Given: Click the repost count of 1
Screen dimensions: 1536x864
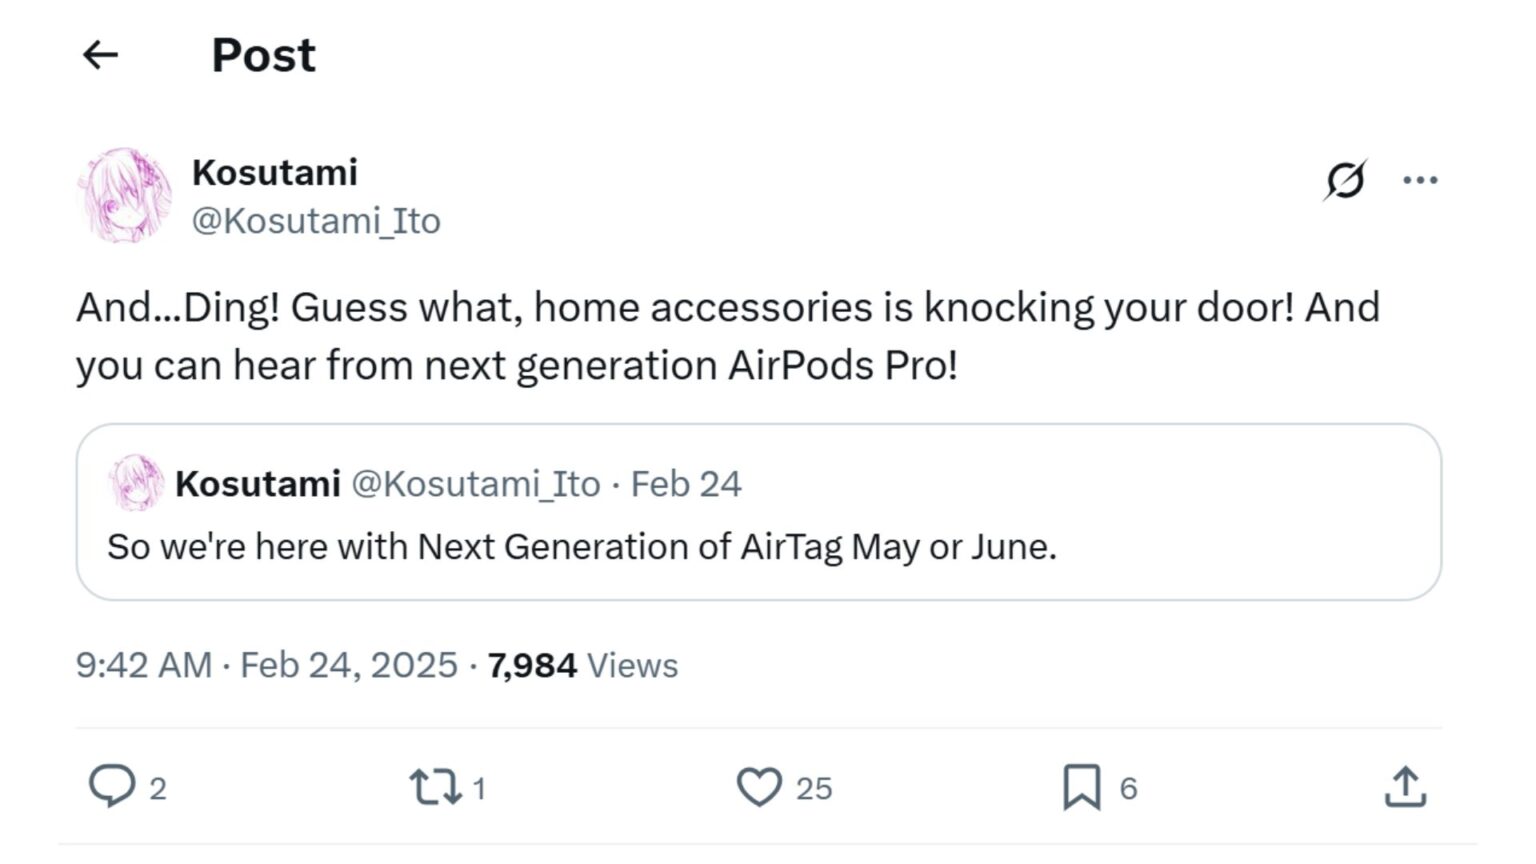Looking at the screenshot, I should pyautogui.click(x=479, y=789).
